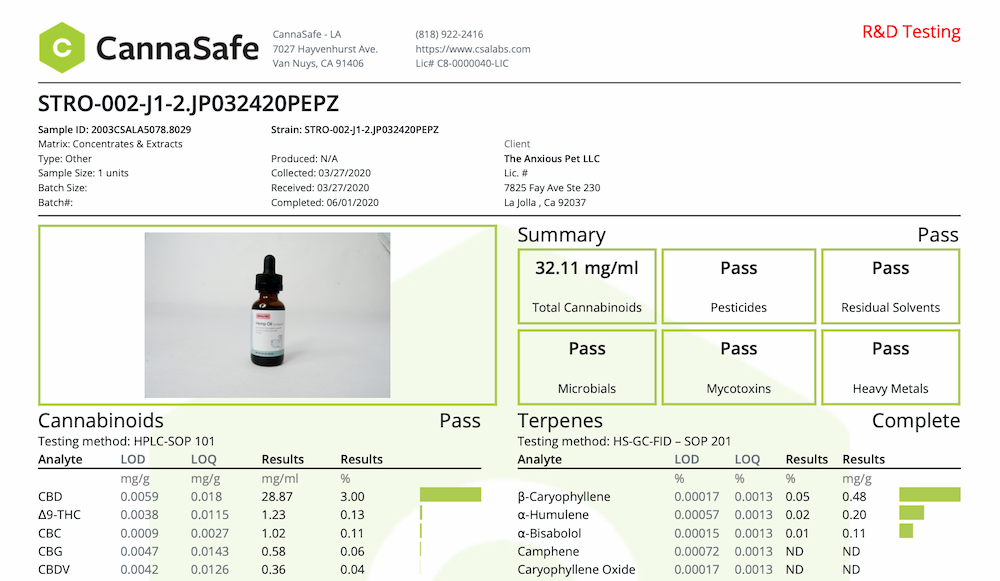Click the Pesticides Pass summary box
The image size is (1000, 581).
pos(739,286)
